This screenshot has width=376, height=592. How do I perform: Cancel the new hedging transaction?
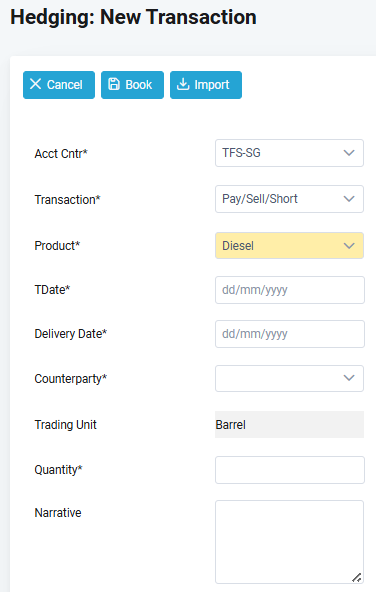pos(59,85)
